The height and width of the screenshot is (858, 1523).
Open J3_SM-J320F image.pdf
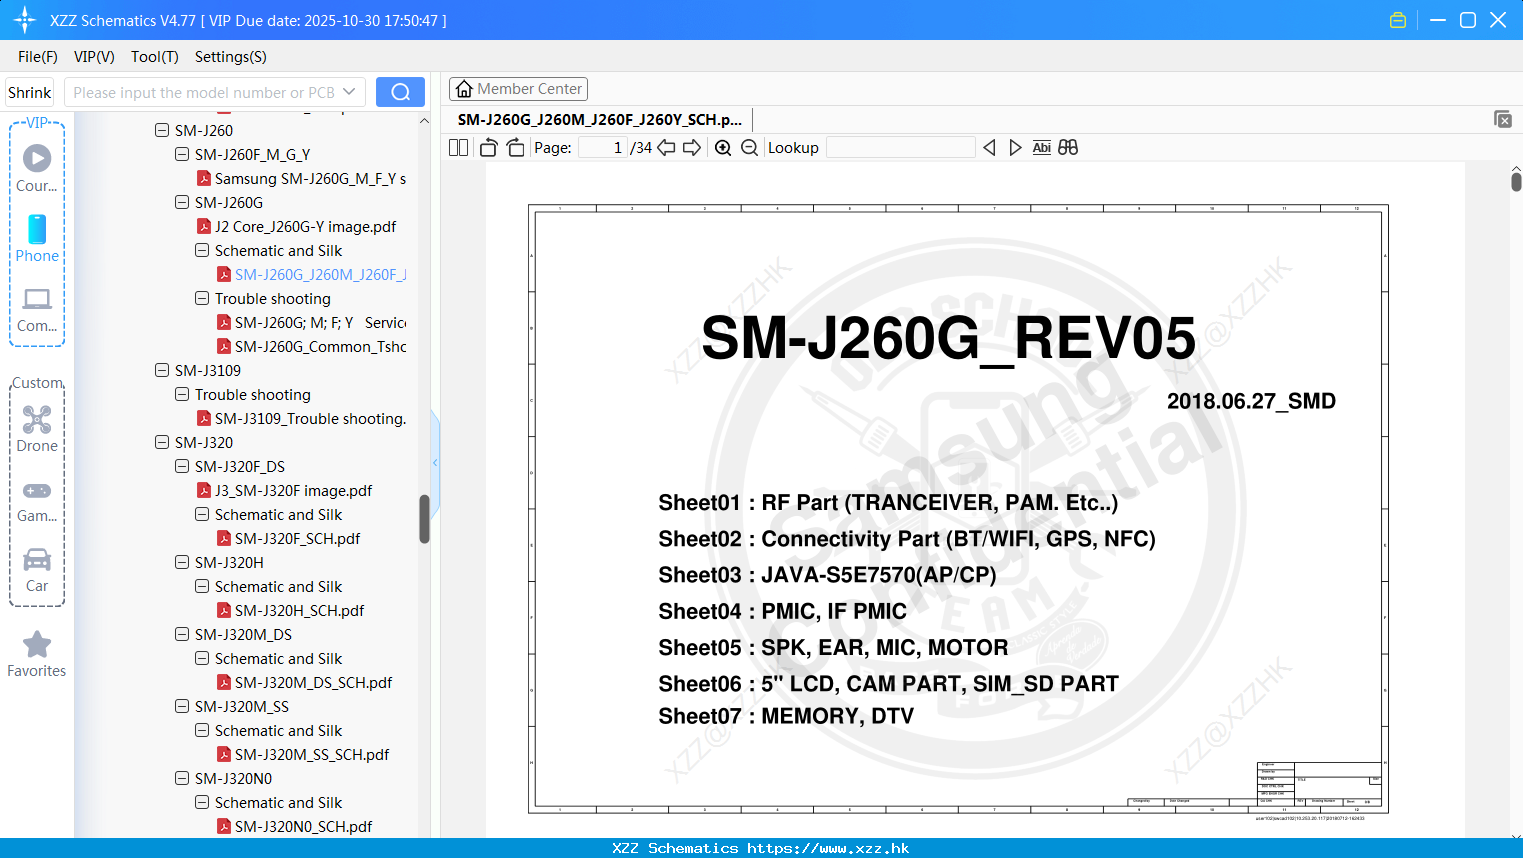pyautogui.click(x=293, y=491)
